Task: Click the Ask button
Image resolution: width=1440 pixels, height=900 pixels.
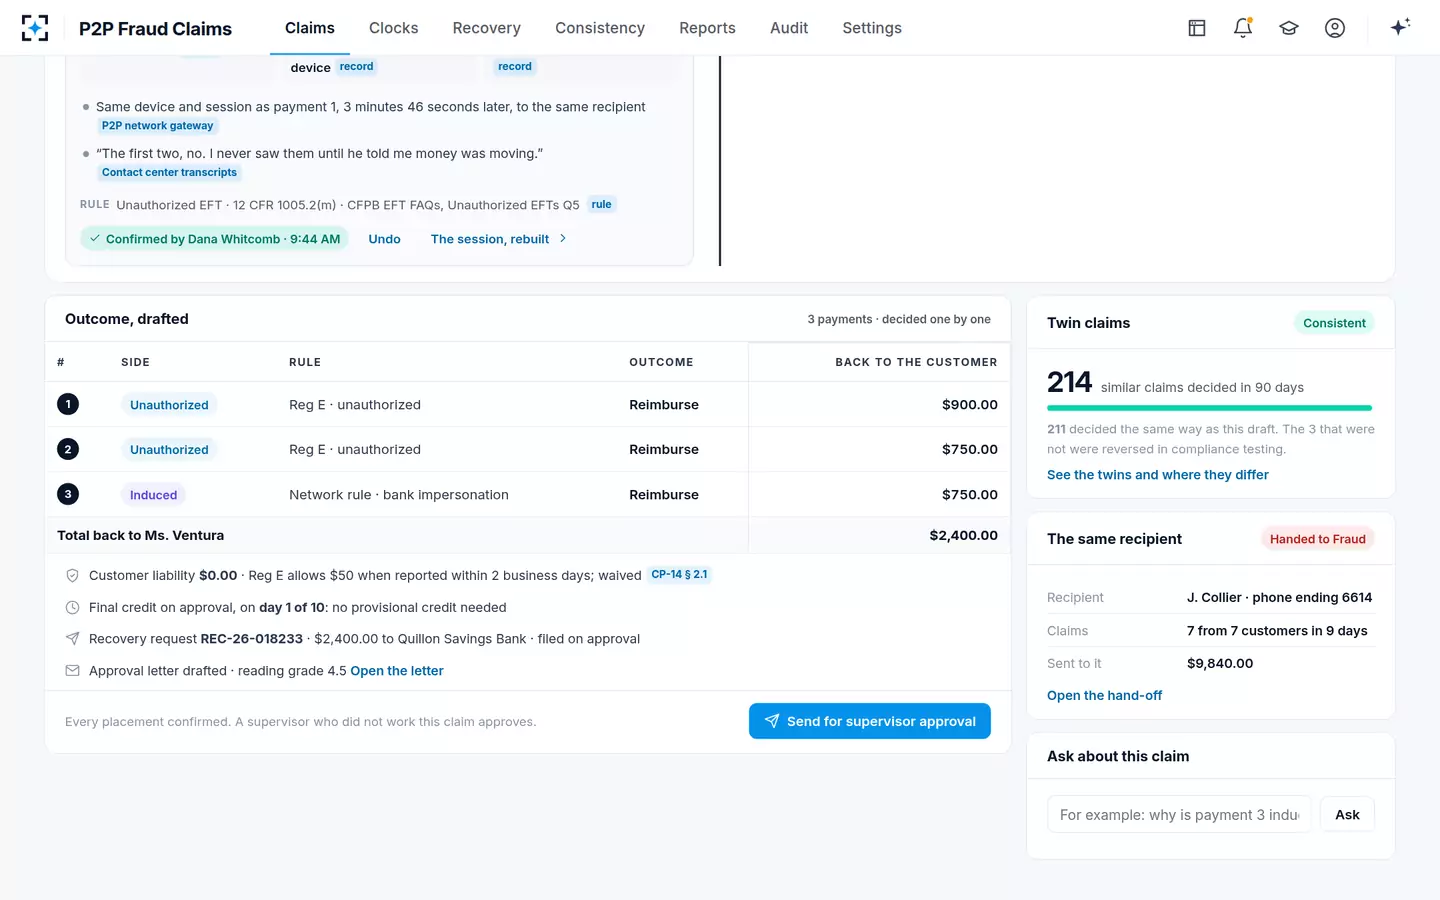Action: (x=1347, y=815)
